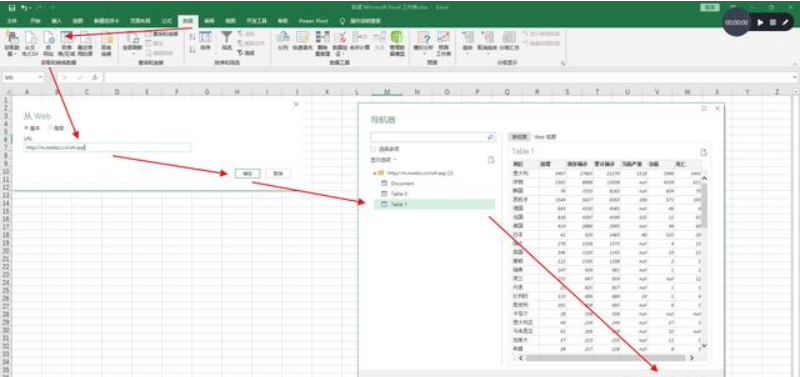
Task: Select the Basic radio button in From Web
Action: click(x=27, y=128)
